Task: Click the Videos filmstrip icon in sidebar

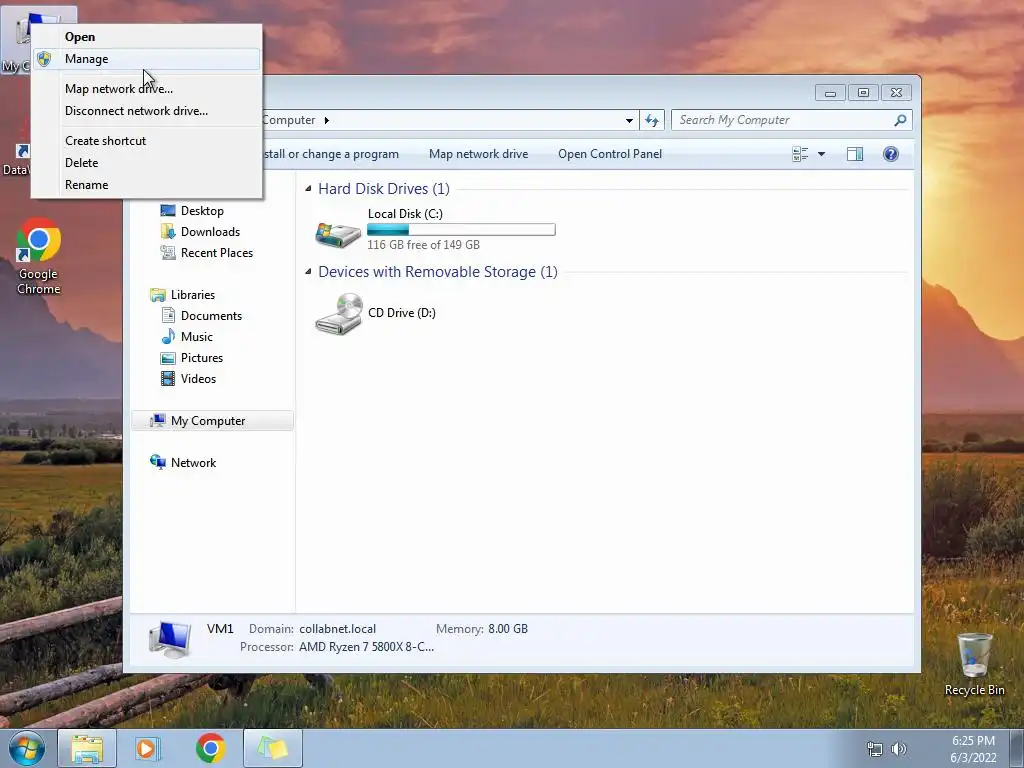Action: click(168, 379)
